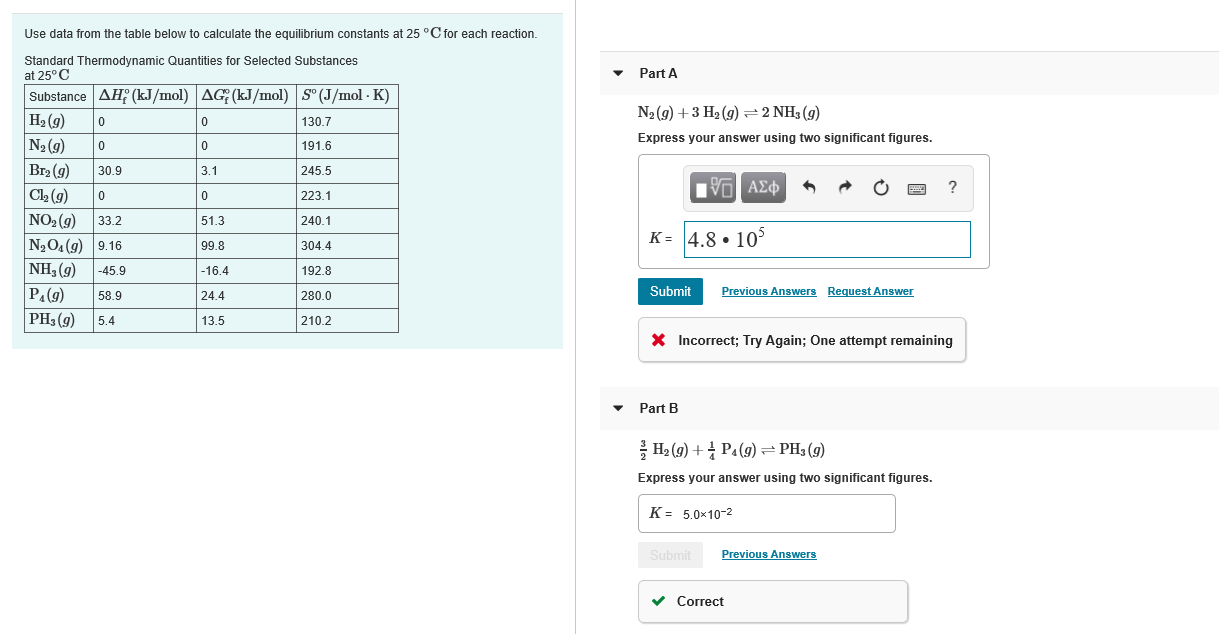
Task: Click the disabled Submit button in Part B
Action: pyautogui.click(x=670, y=554)
